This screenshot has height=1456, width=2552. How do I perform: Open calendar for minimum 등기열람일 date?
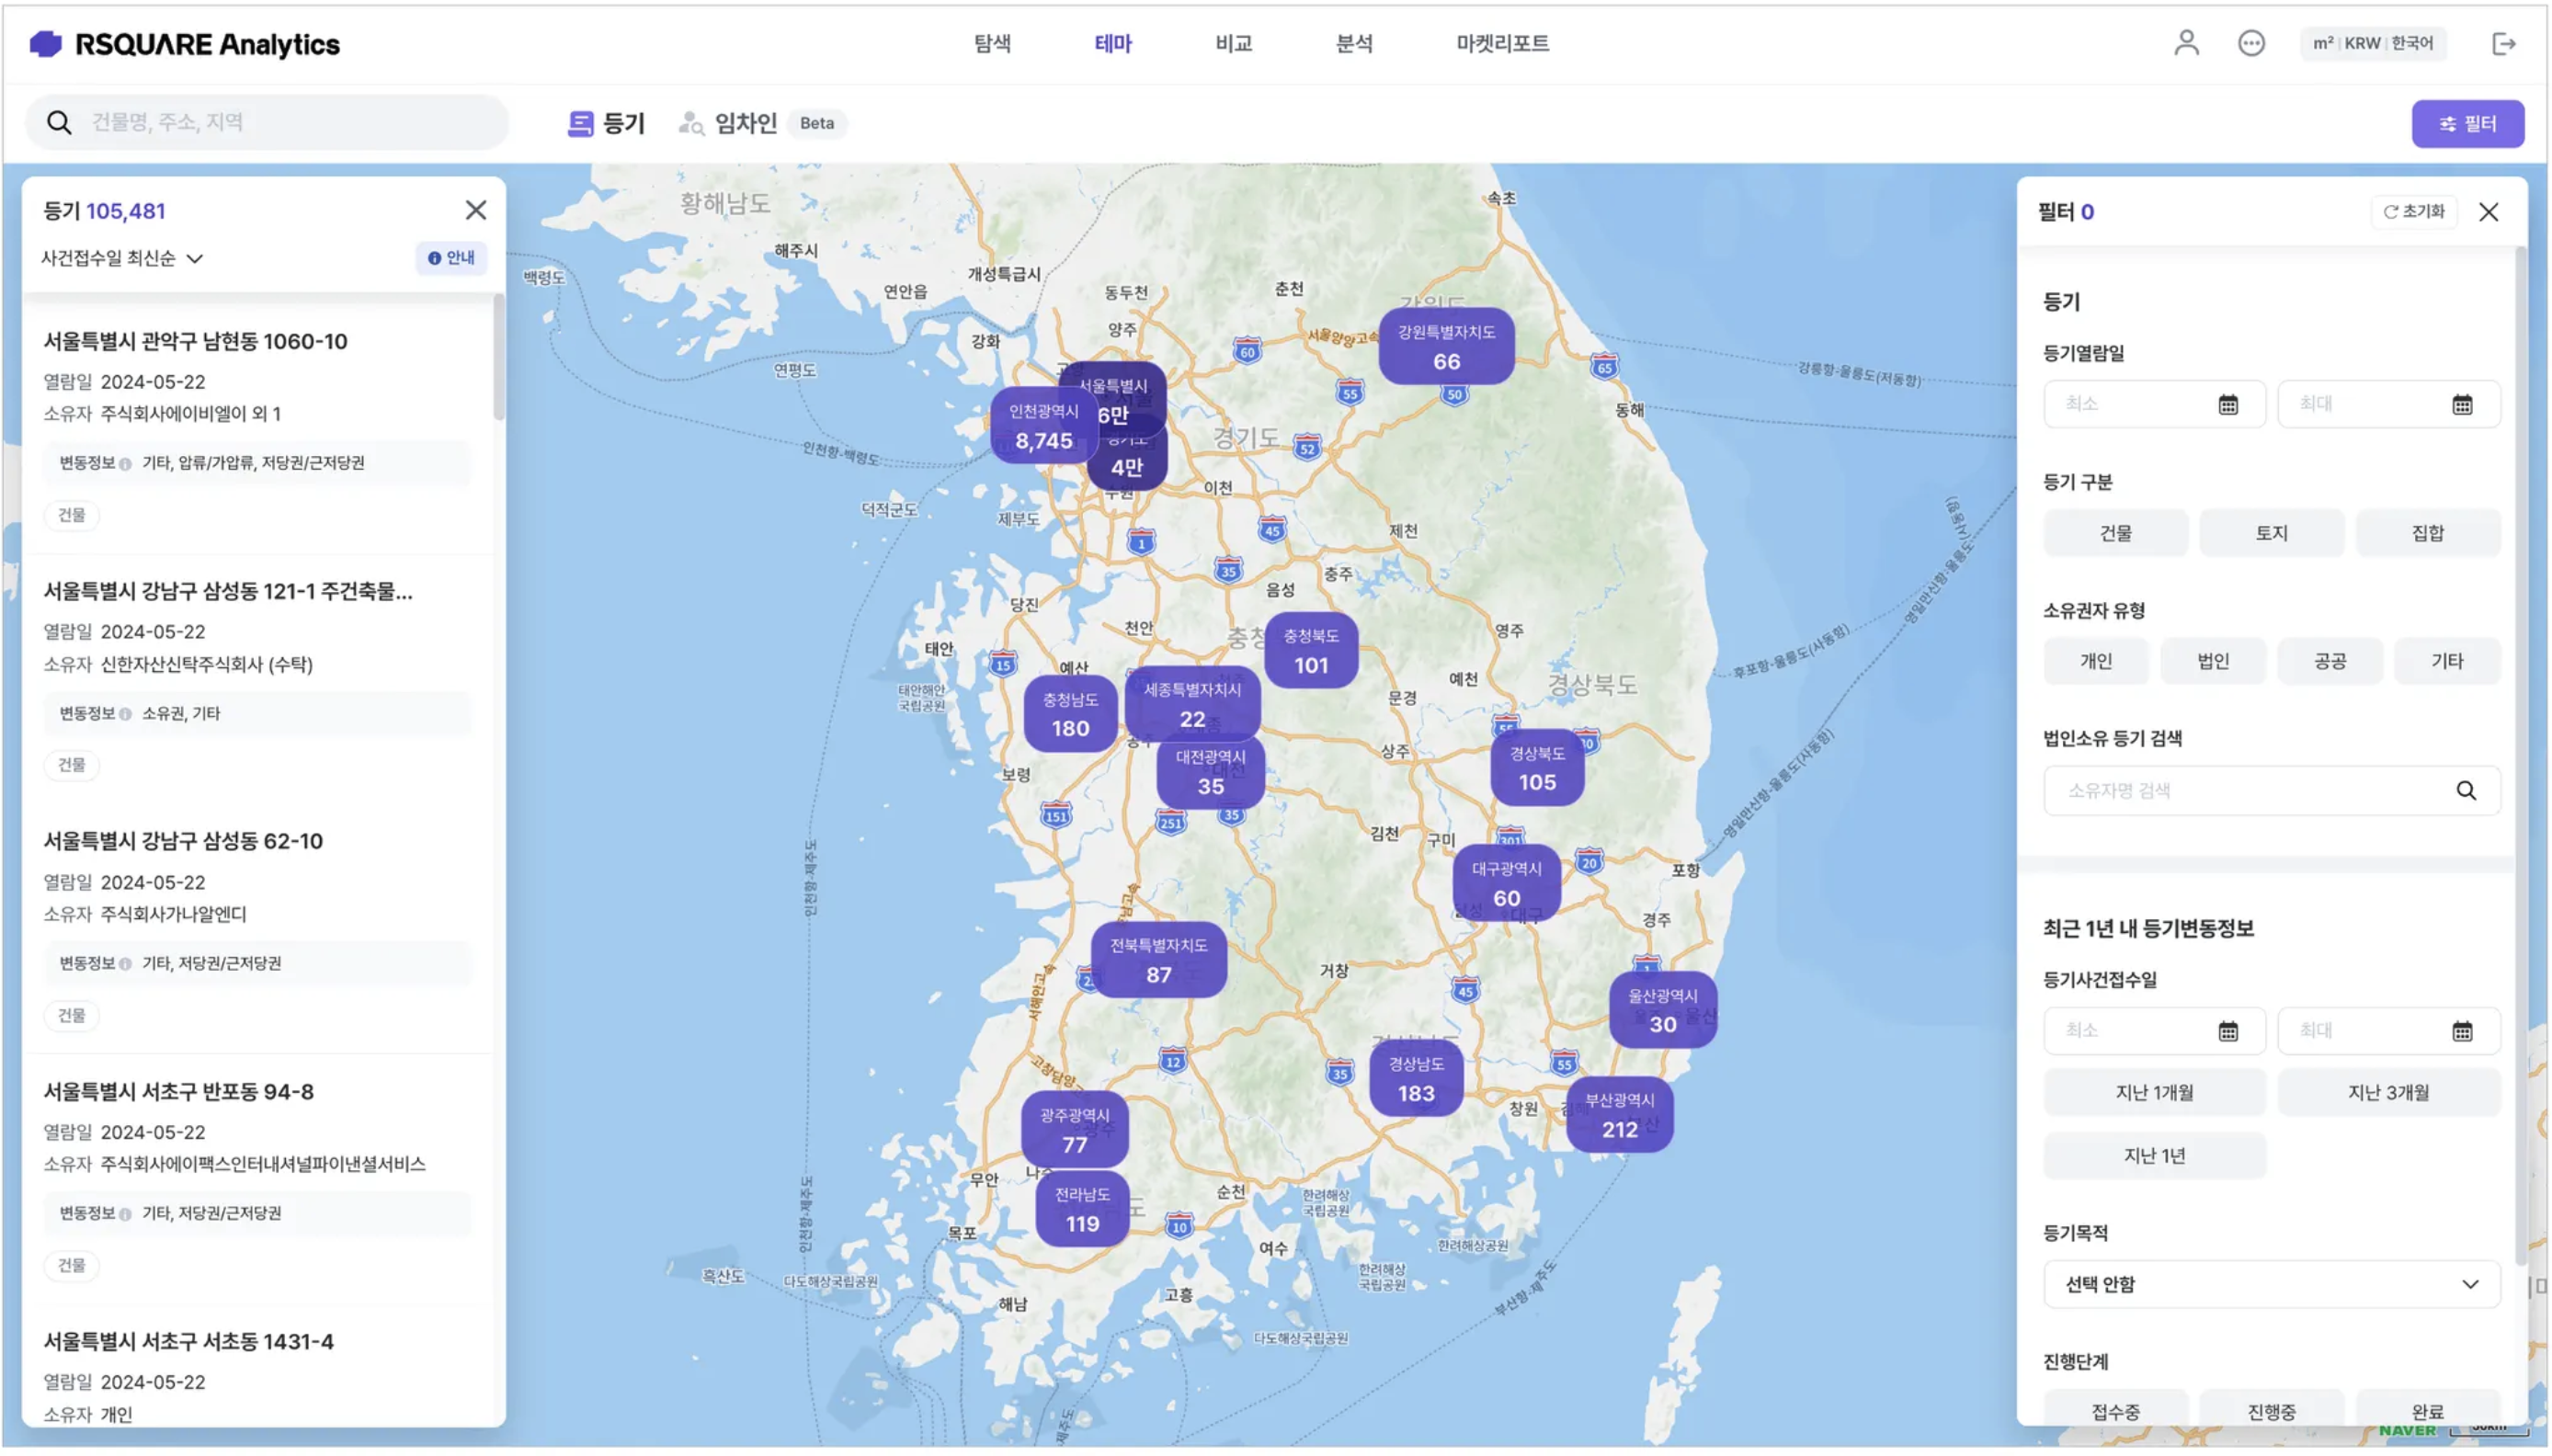click(x=2227, y=405)
